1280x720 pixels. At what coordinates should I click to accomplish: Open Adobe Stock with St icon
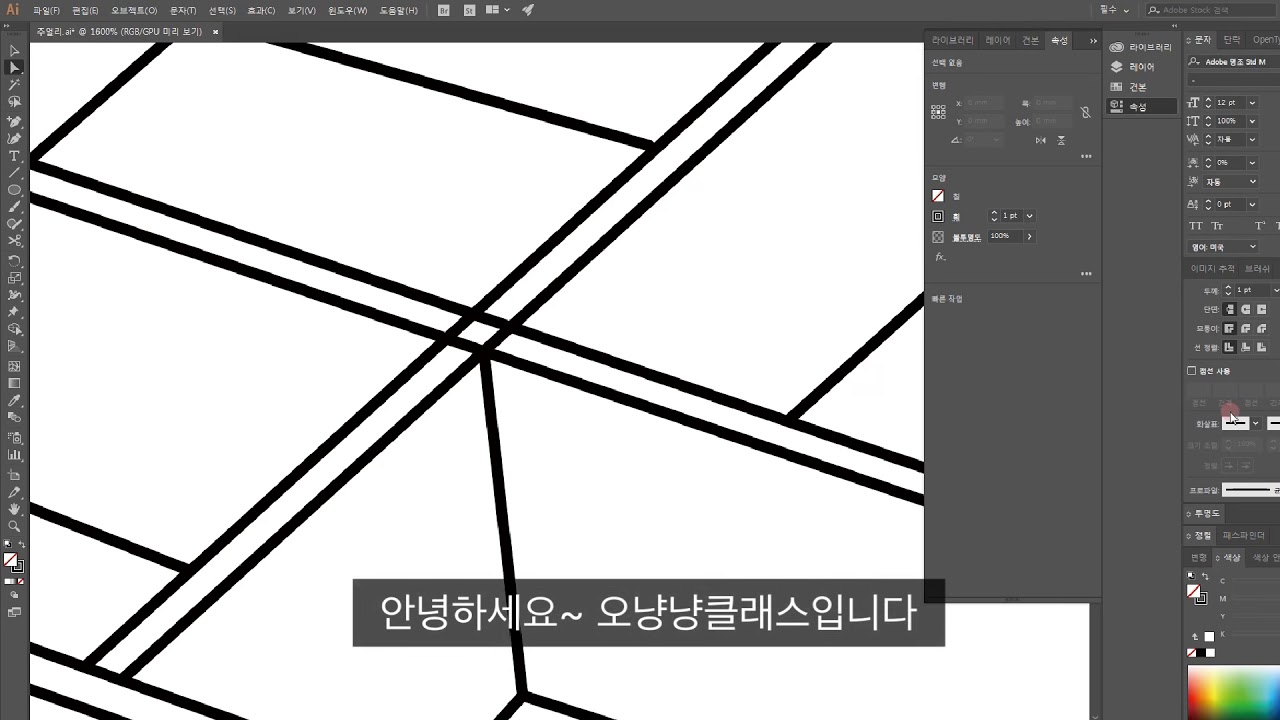(468, 10)
